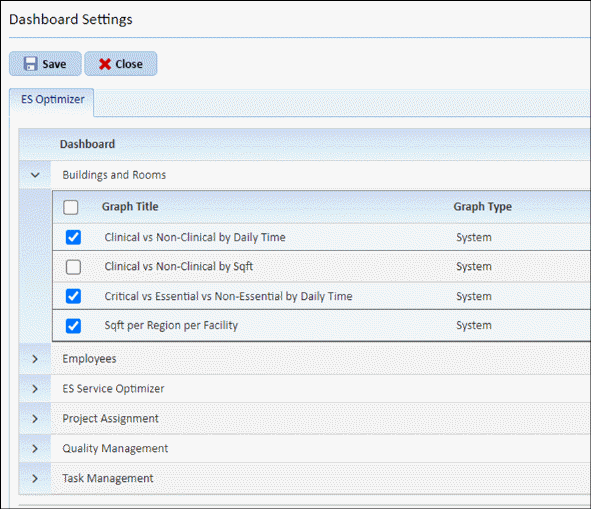
Task: Expand the Employees section
Action: coord(35,359)
